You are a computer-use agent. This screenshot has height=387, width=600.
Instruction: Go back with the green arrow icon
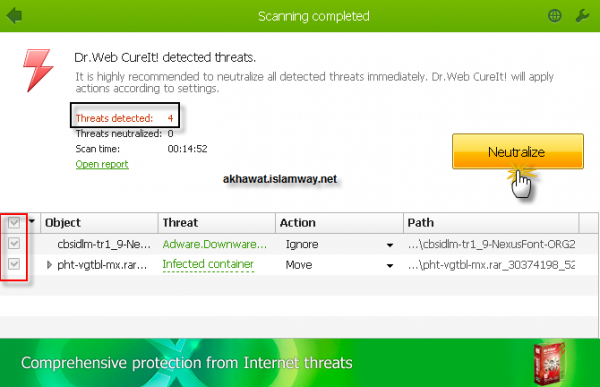pos(14,16)
